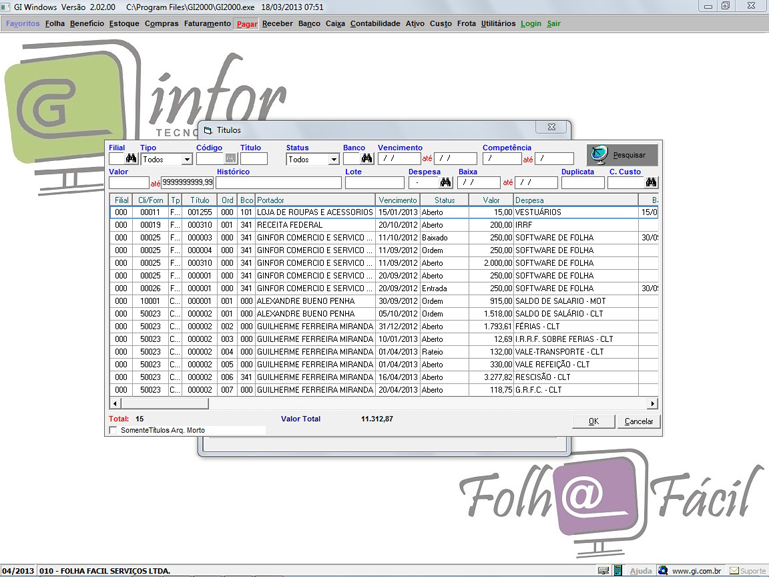This screenshot has width=769, height=577.
Task: Click the Títulos window title icon
Action: tap(208, 130)
